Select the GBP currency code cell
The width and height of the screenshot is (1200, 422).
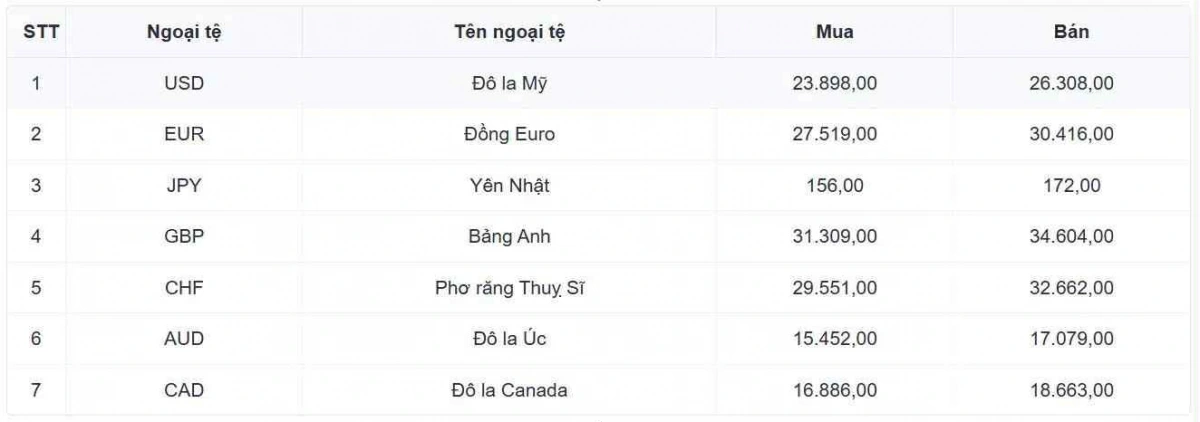184,237
